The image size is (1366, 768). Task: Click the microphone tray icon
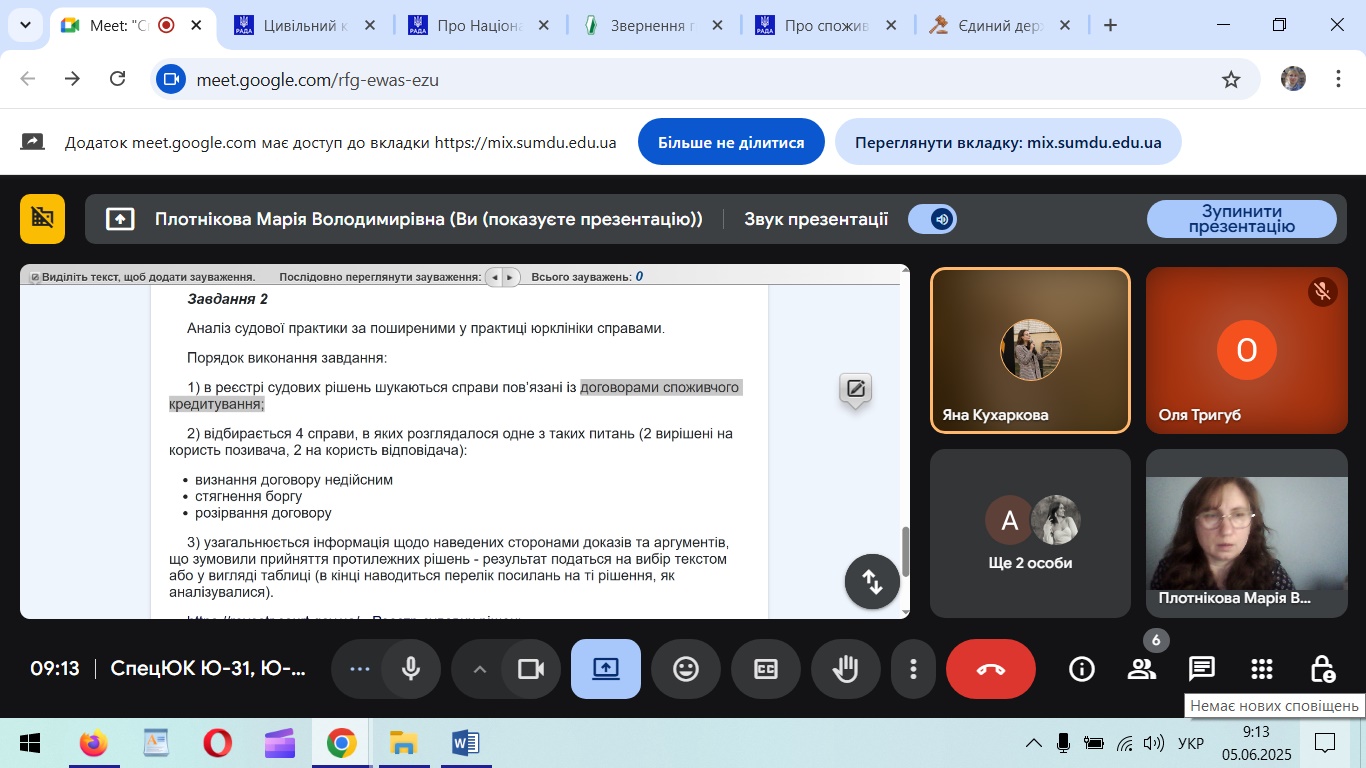[x=1063, y=743]
